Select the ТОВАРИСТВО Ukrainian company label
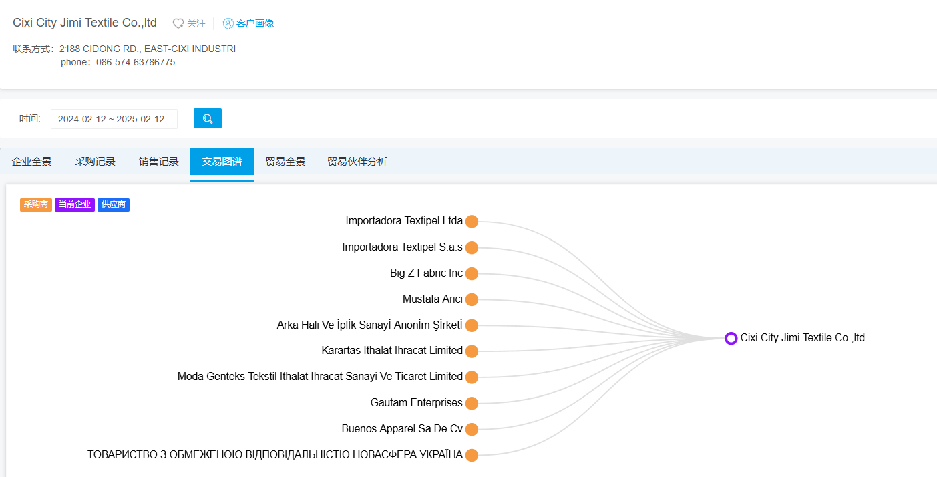Viewport: 937px width, 477px height. click(275, 455)
